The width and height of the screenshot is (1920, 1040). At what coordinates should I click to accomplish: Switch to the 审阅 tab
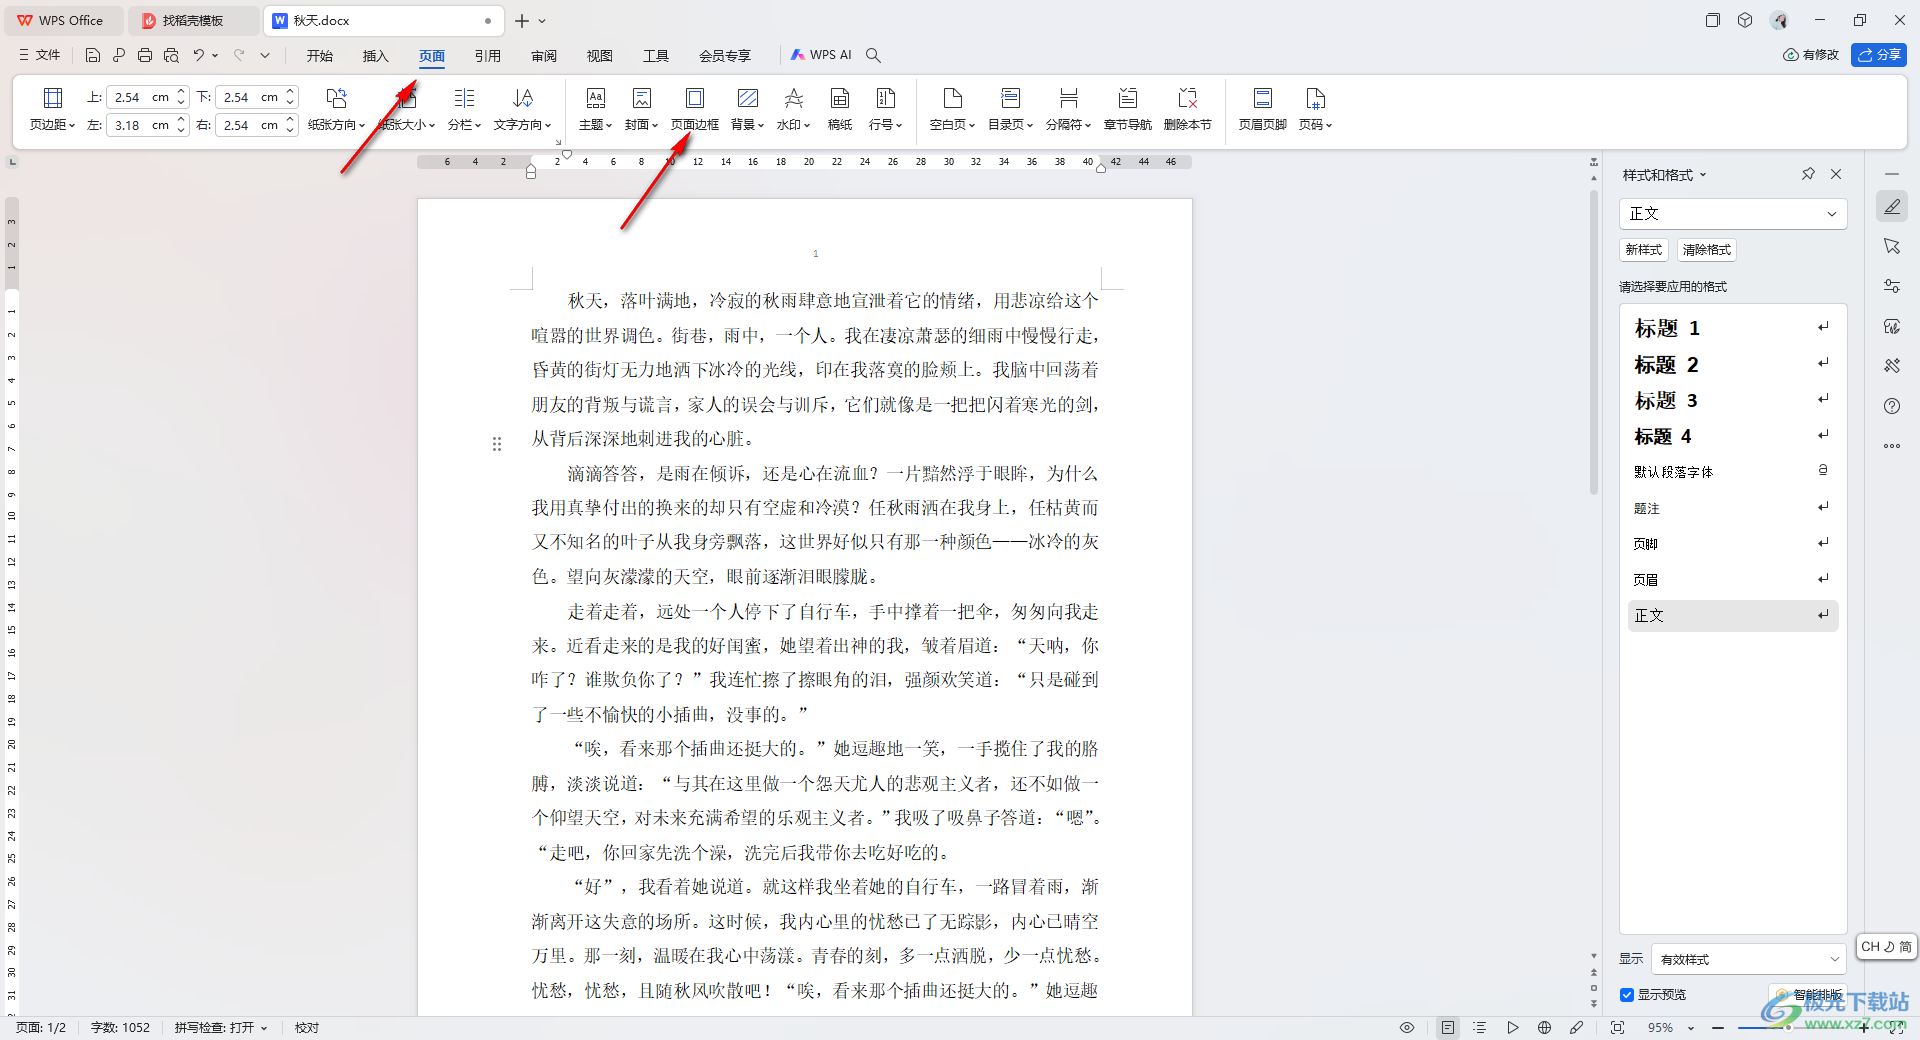[x=544, y=56]
